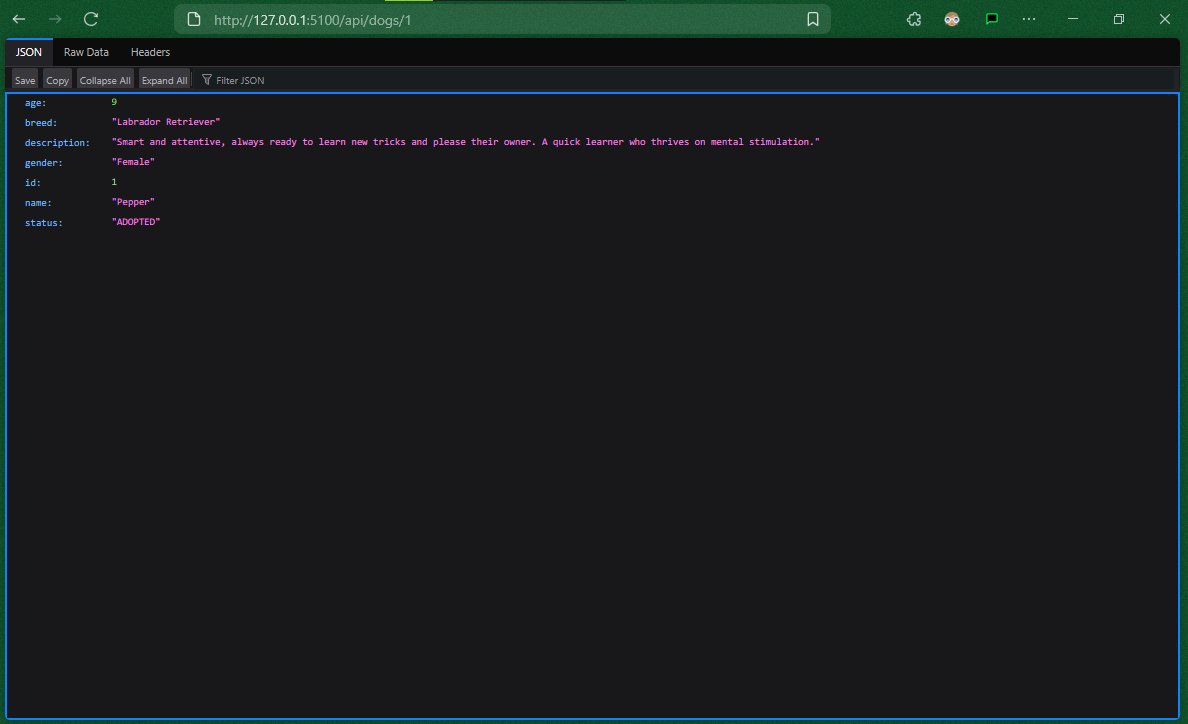Open the Headers tab
This screenshot has height=724, width=1188.
150,52
